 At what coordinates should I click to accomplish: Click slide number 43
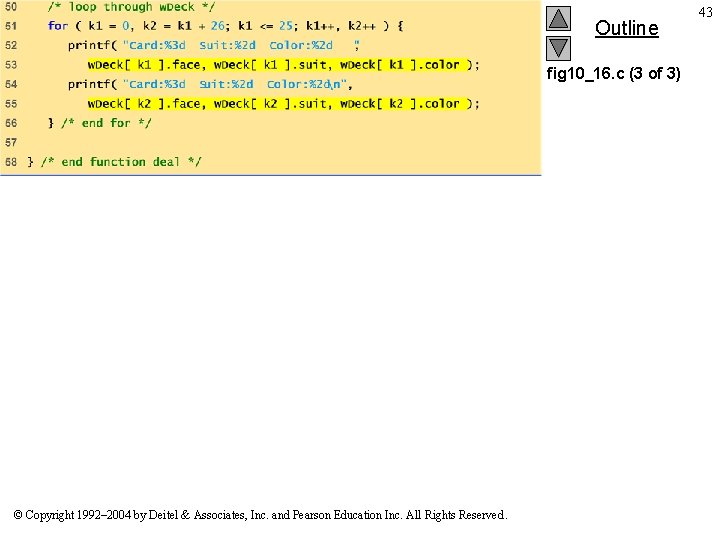705,12
